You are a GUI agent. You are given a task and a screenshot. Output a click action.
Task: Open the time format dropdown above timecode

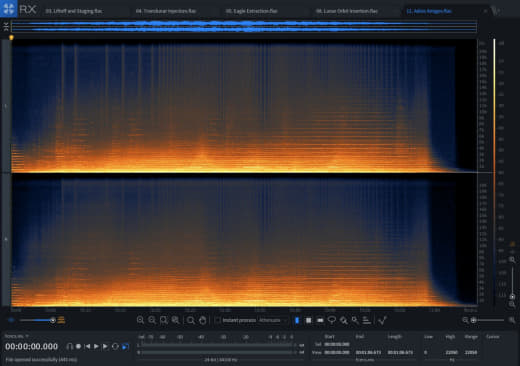point(16,336)
